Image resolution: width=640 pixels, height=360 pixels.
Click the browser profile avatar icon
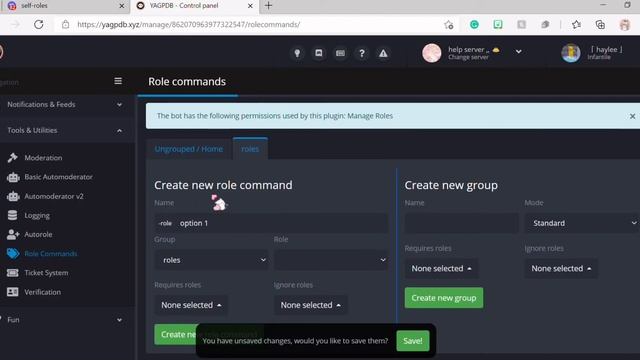[625, 24]
